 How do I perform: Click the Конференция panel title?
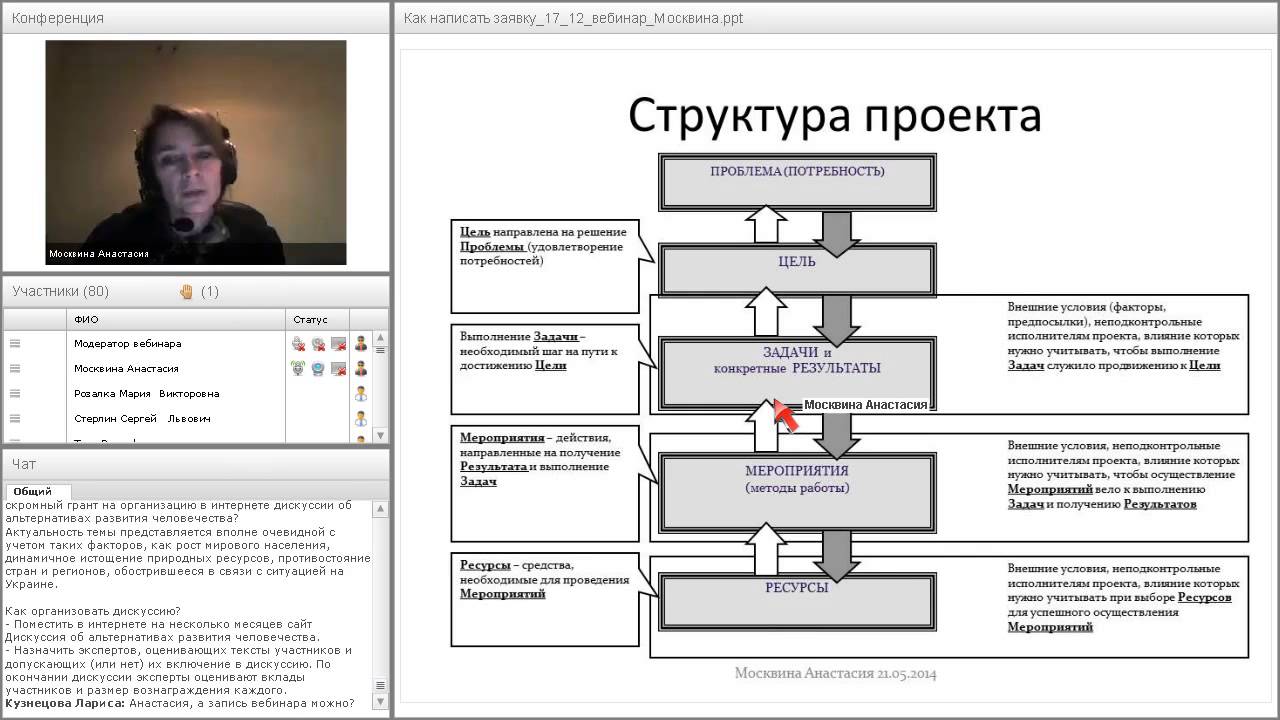58,18
